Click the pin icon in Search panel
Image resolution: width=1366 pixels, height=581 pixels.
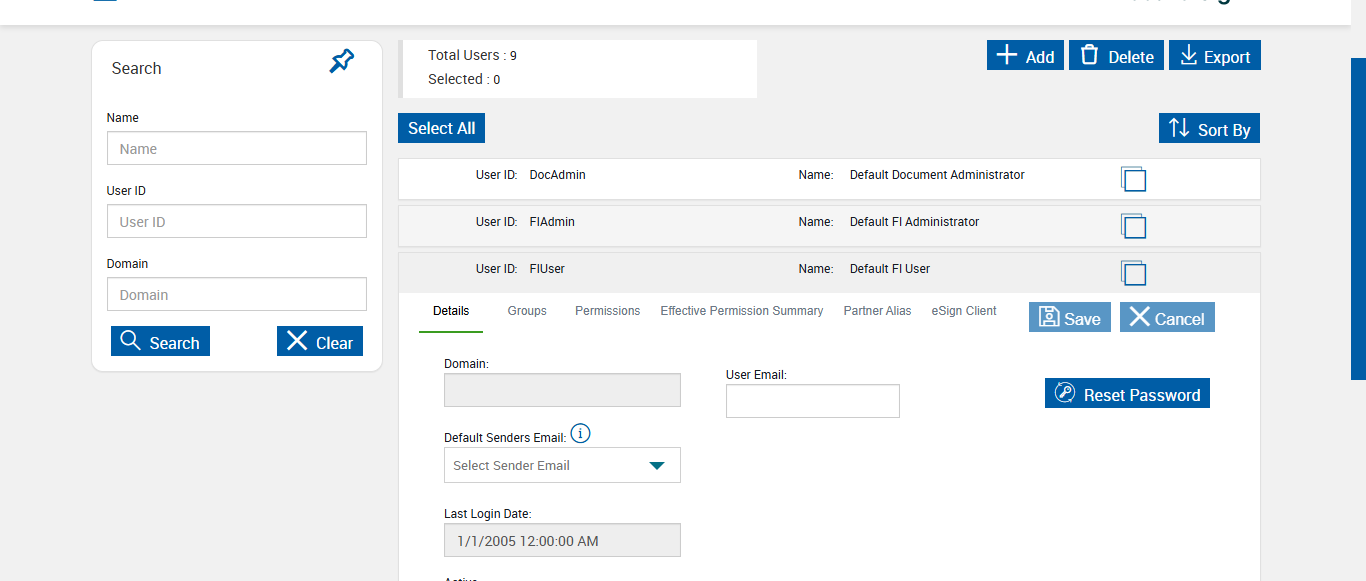point(342,62)
